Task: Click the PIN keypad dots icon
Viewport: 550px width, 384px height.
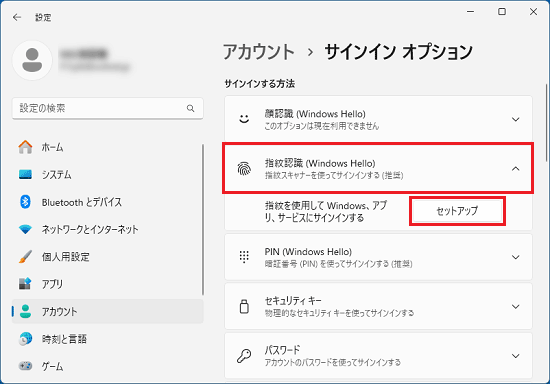Action: coord(244,257)
